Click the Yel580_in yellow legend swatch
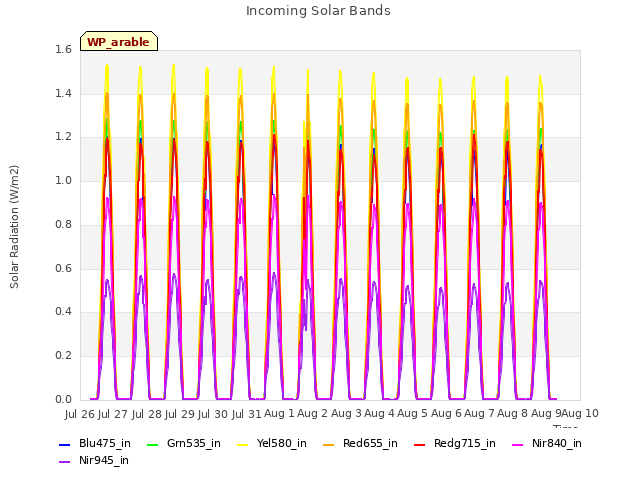Viewport: 640px width, 480px height. [242, 444]
